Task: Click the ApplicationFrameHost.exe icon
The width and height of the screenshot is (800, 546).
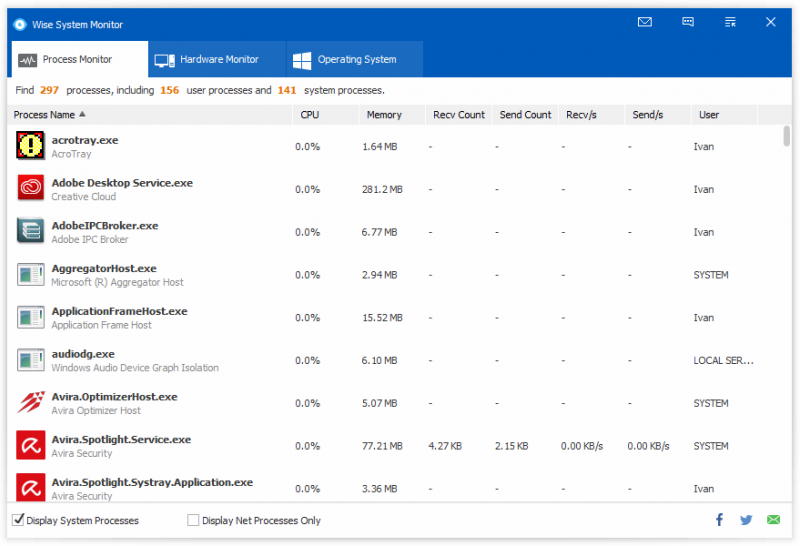Action: (30, 317)
